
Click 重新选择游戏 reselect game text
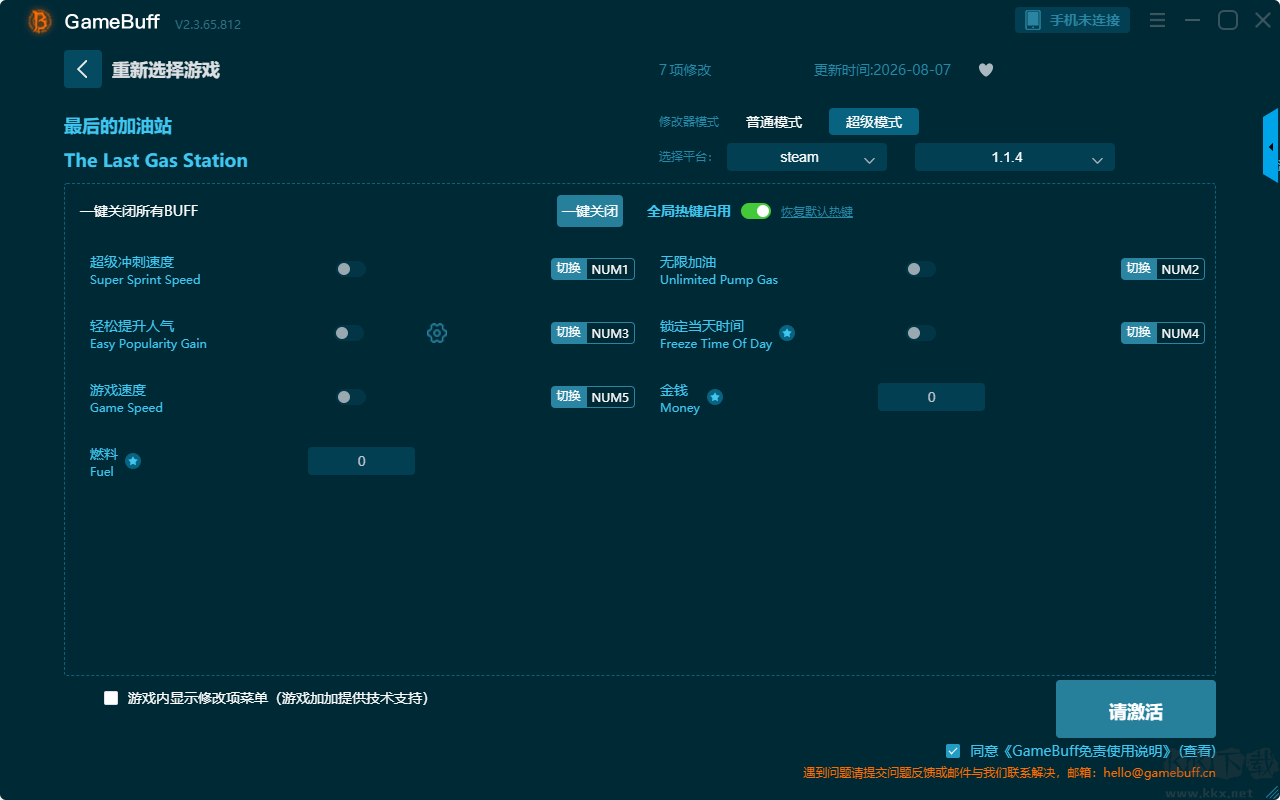click(166, 70)
